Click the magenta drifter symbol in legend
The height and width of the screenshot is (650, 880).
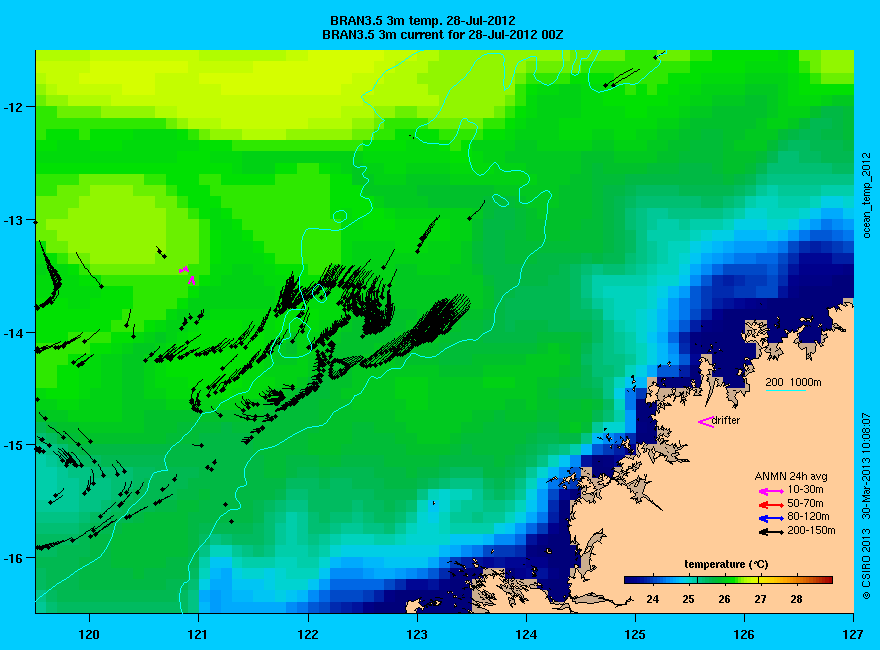click(x=705, y=422)
